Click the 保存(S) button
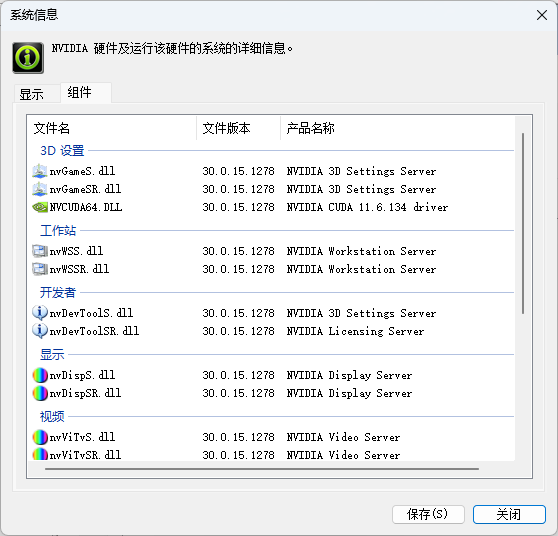The image size is (558, 536). 428,514
